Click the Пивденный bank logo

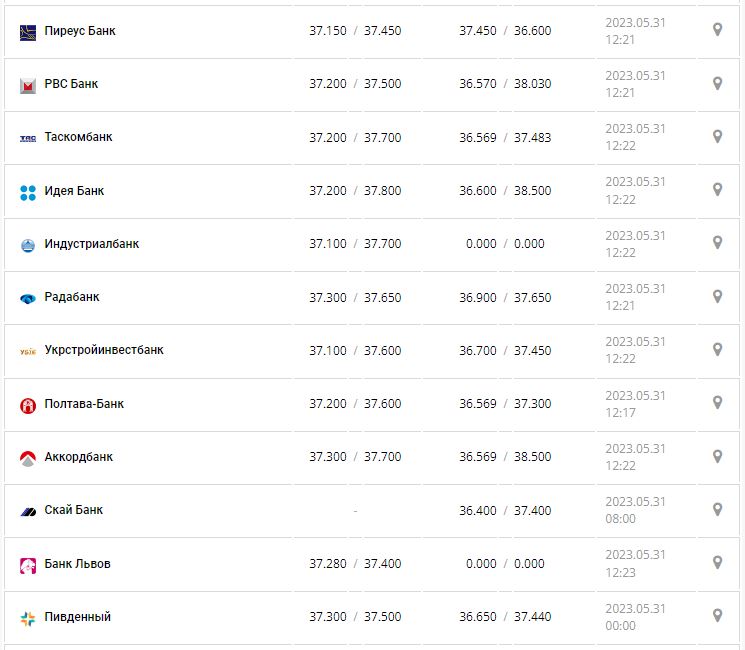tap(28, 618)
